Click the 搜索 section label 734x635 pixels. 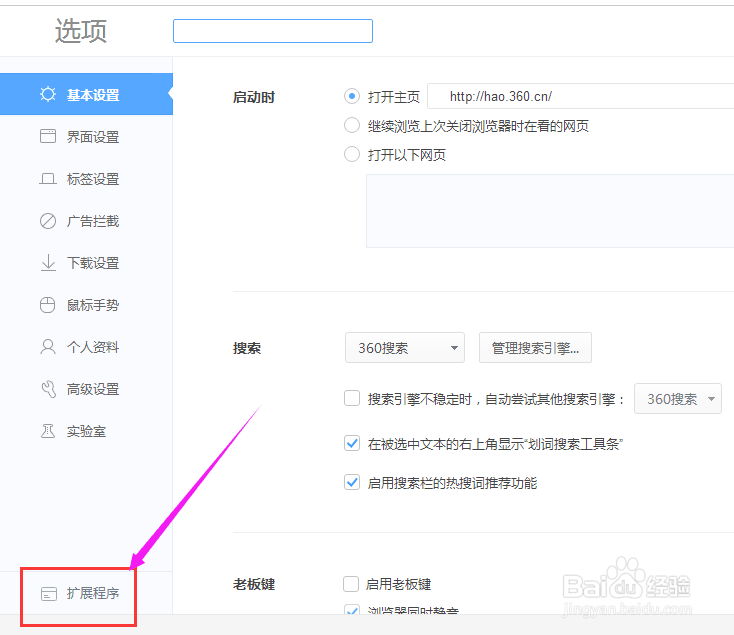pyautogui.click(x=247, y=348)
